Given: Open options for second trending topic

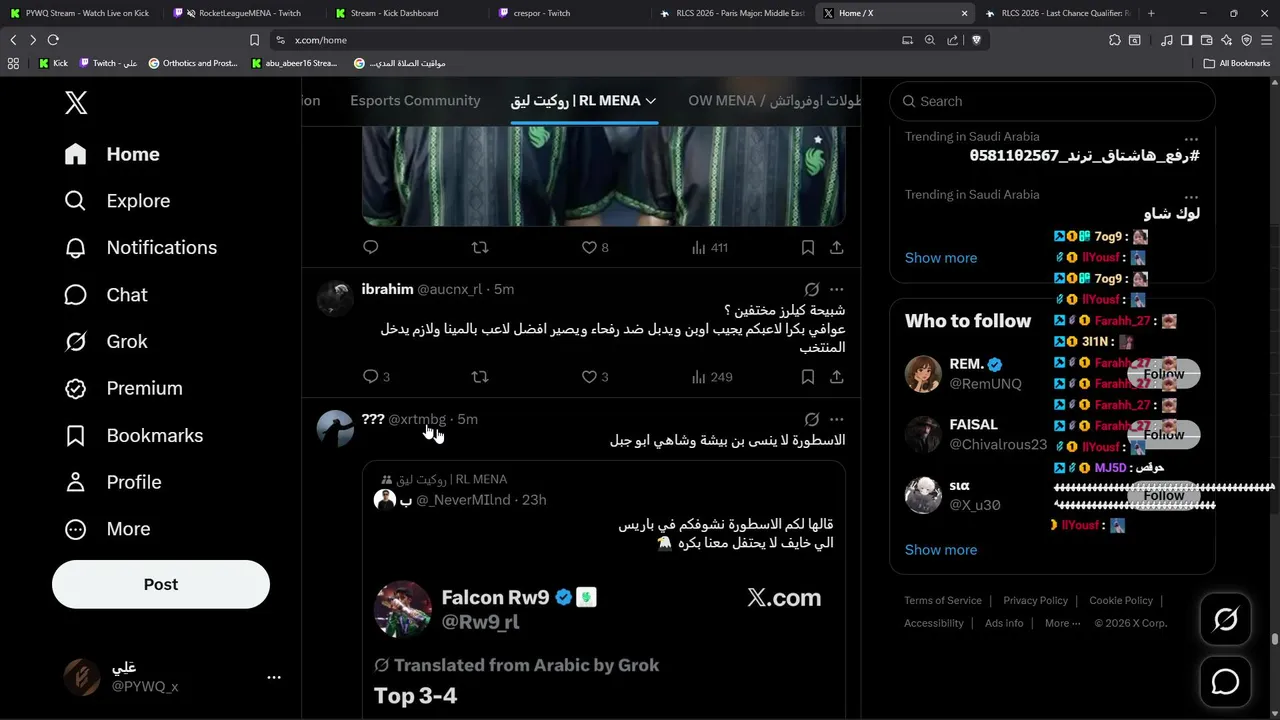Looking at the screenshot, I should click(1191, 197).
